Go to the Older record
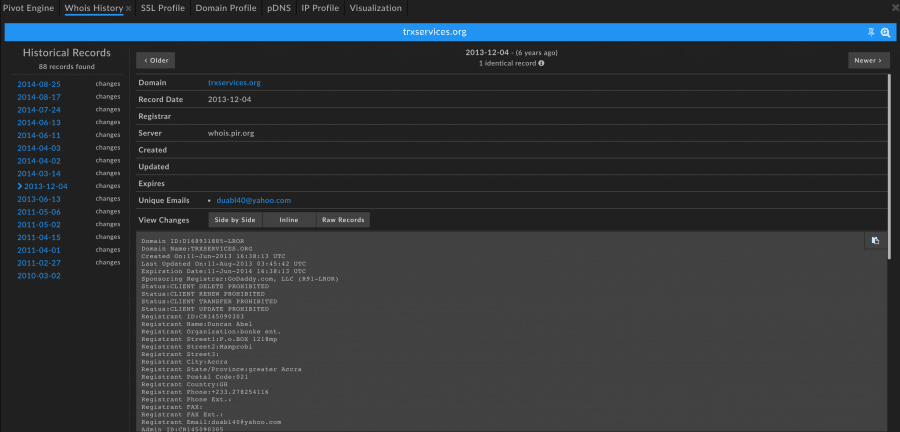The height and width of the screenshot is (432, 900). tap(156, 60)
